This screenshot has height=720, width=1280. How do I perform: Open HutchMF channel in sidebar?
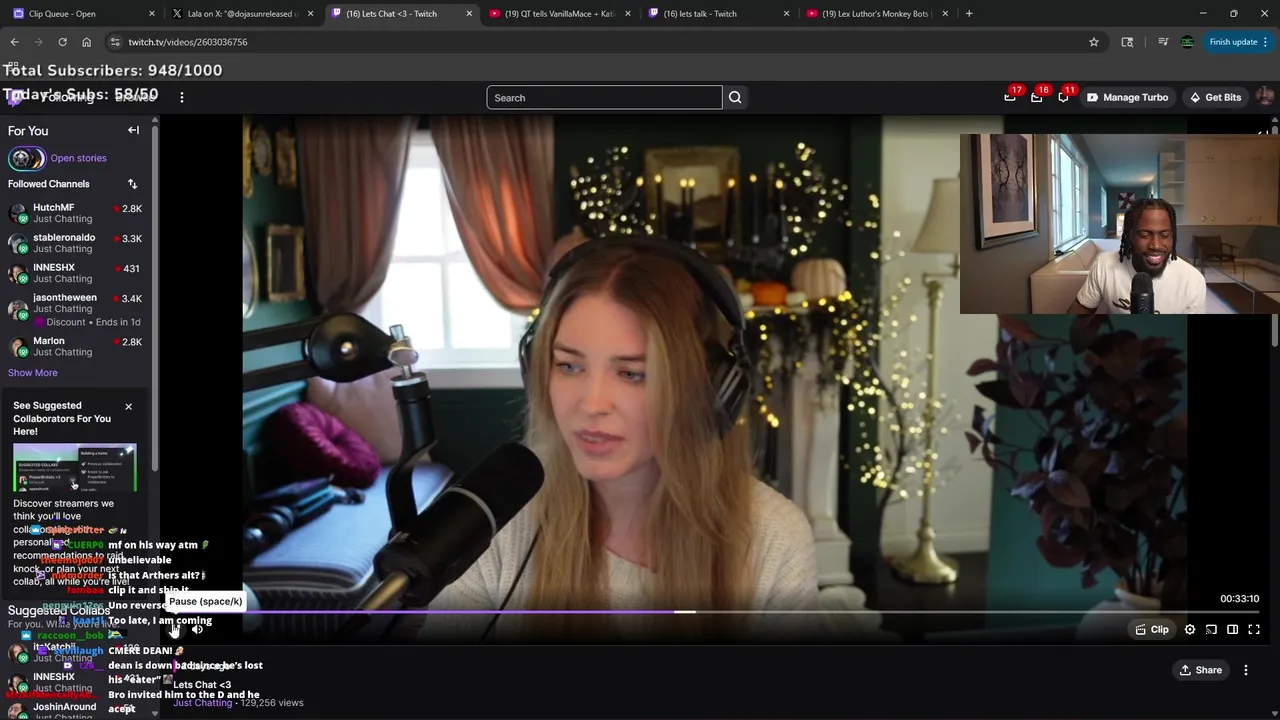click(76, 213)
